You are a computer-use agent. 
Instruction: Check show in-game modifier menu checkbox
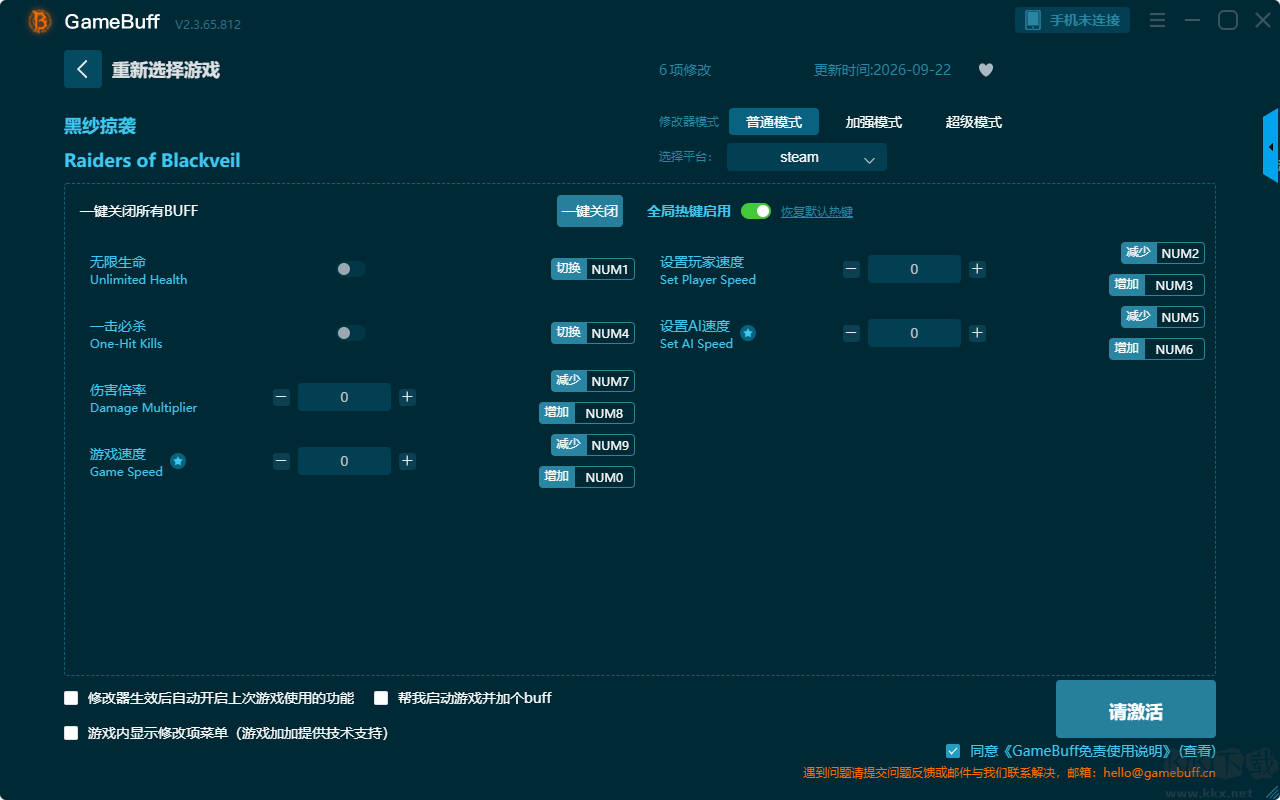[71, 733]
